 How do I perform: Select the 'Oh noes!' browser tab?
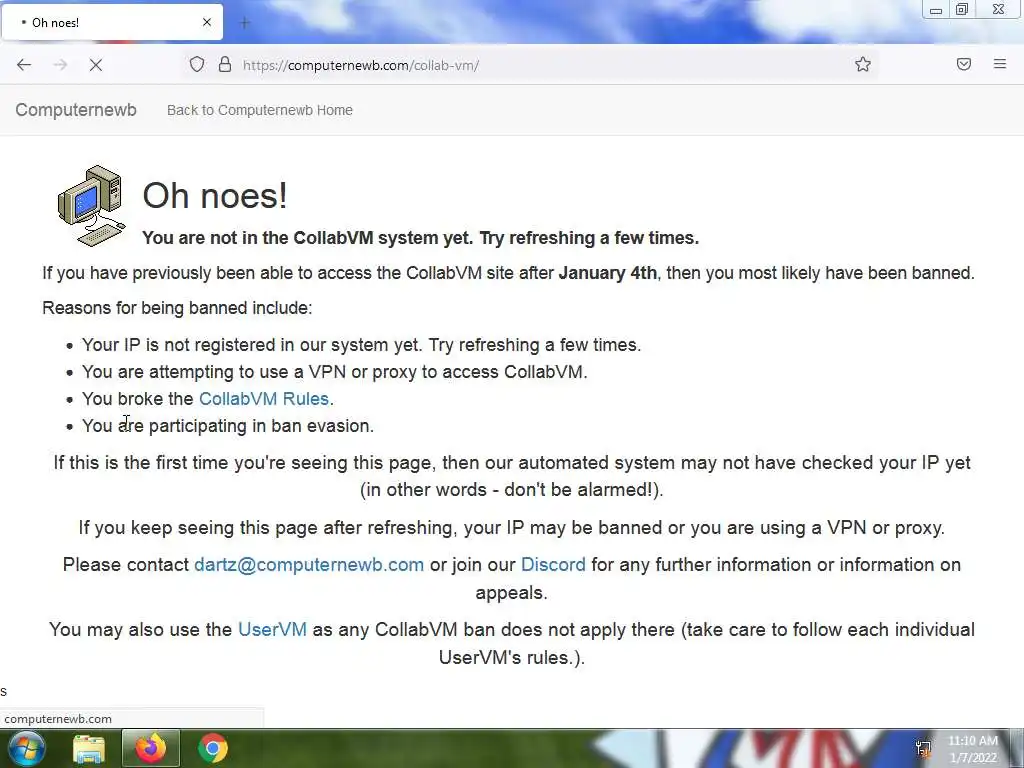(x=112, y=22)
